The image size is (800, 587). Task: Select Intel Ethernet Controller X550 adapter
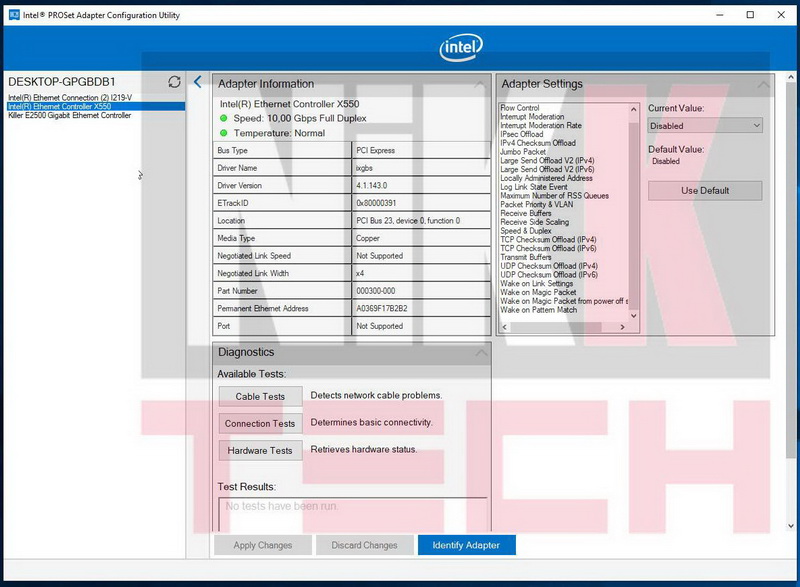(96, 107)
